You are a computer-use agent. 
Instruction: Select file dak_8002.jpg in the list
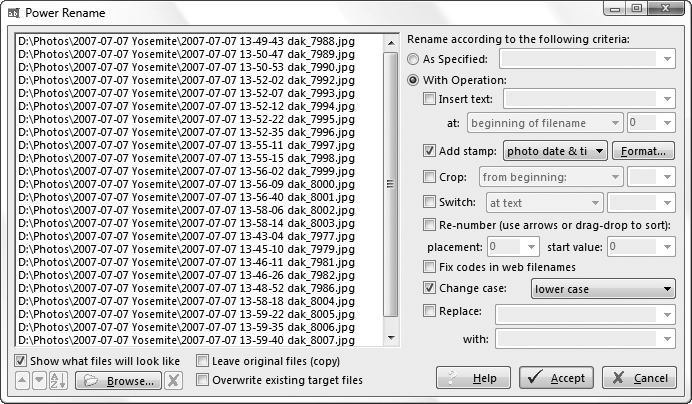(187, 210)
